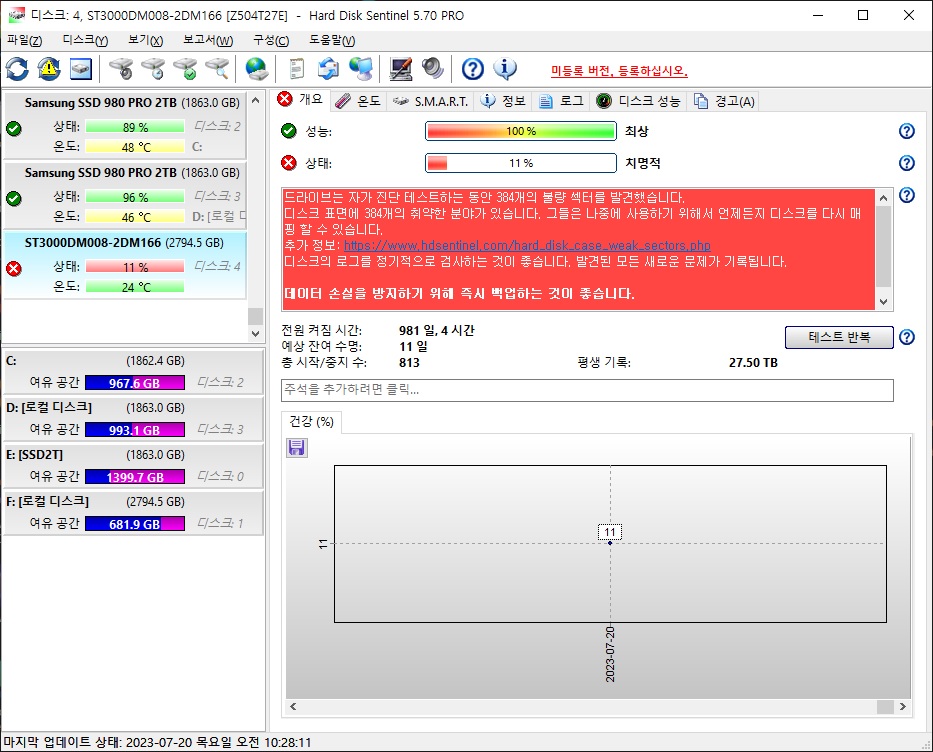Click the red X icon beside 상태
Image resolution: width=933 pixels, height=752 pixels.
[x=289, y=163]
